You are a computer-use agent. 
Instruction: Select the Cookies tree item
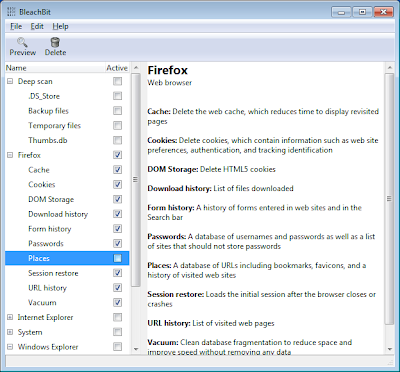(42, 185)
